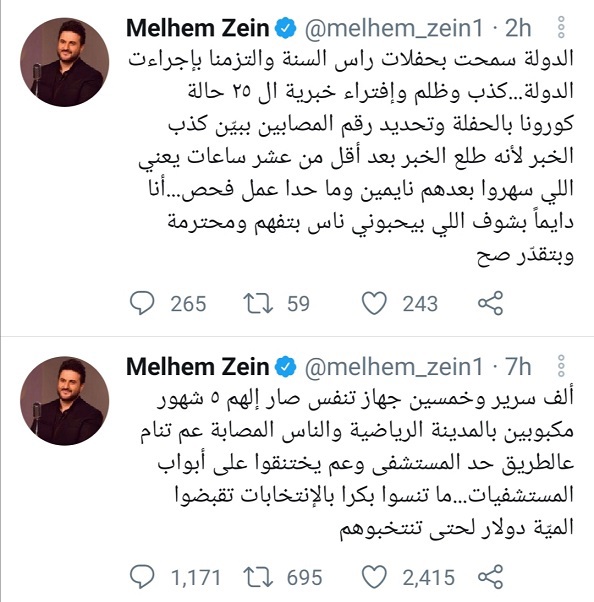Open the more options menu on 2h tweet
Viewport: 594px width, 602px height.
tap(561, 27)
